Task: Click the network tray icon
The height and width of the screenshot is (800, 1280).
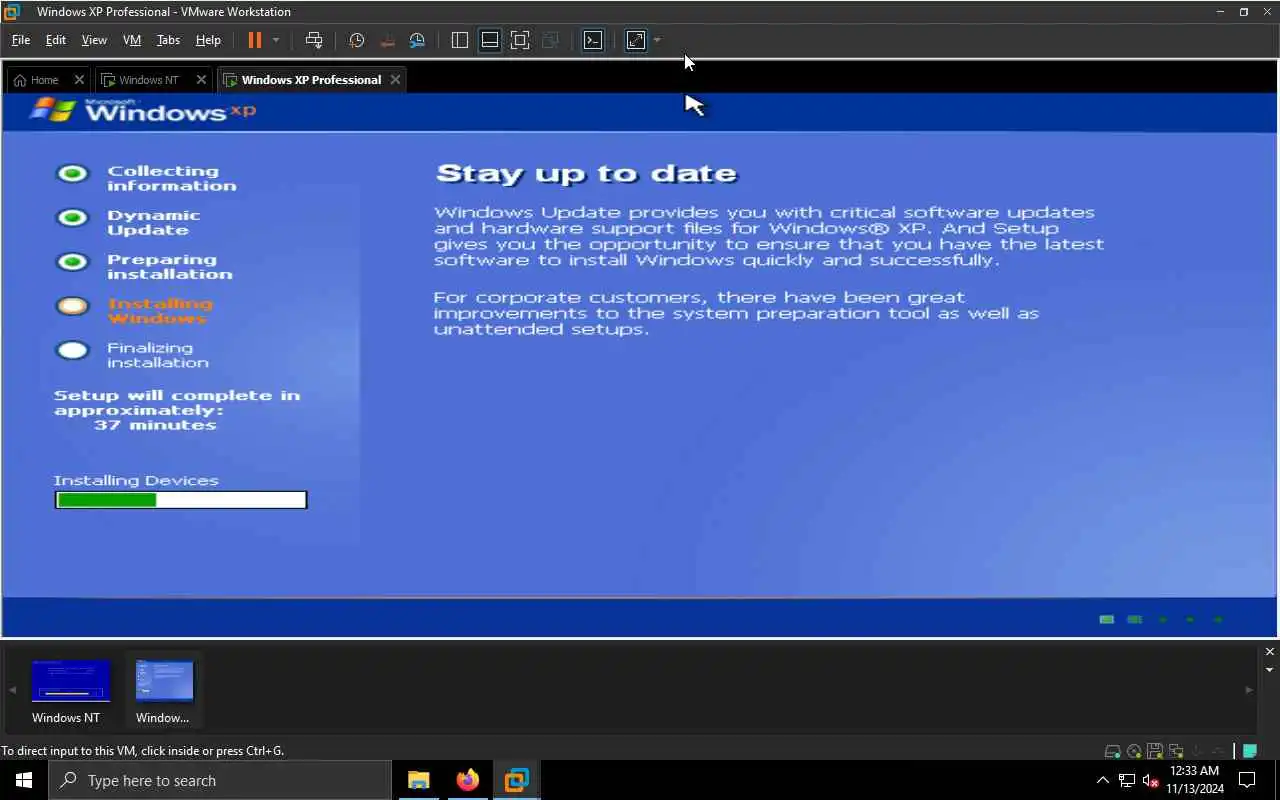Action: tap(1127, 780)
